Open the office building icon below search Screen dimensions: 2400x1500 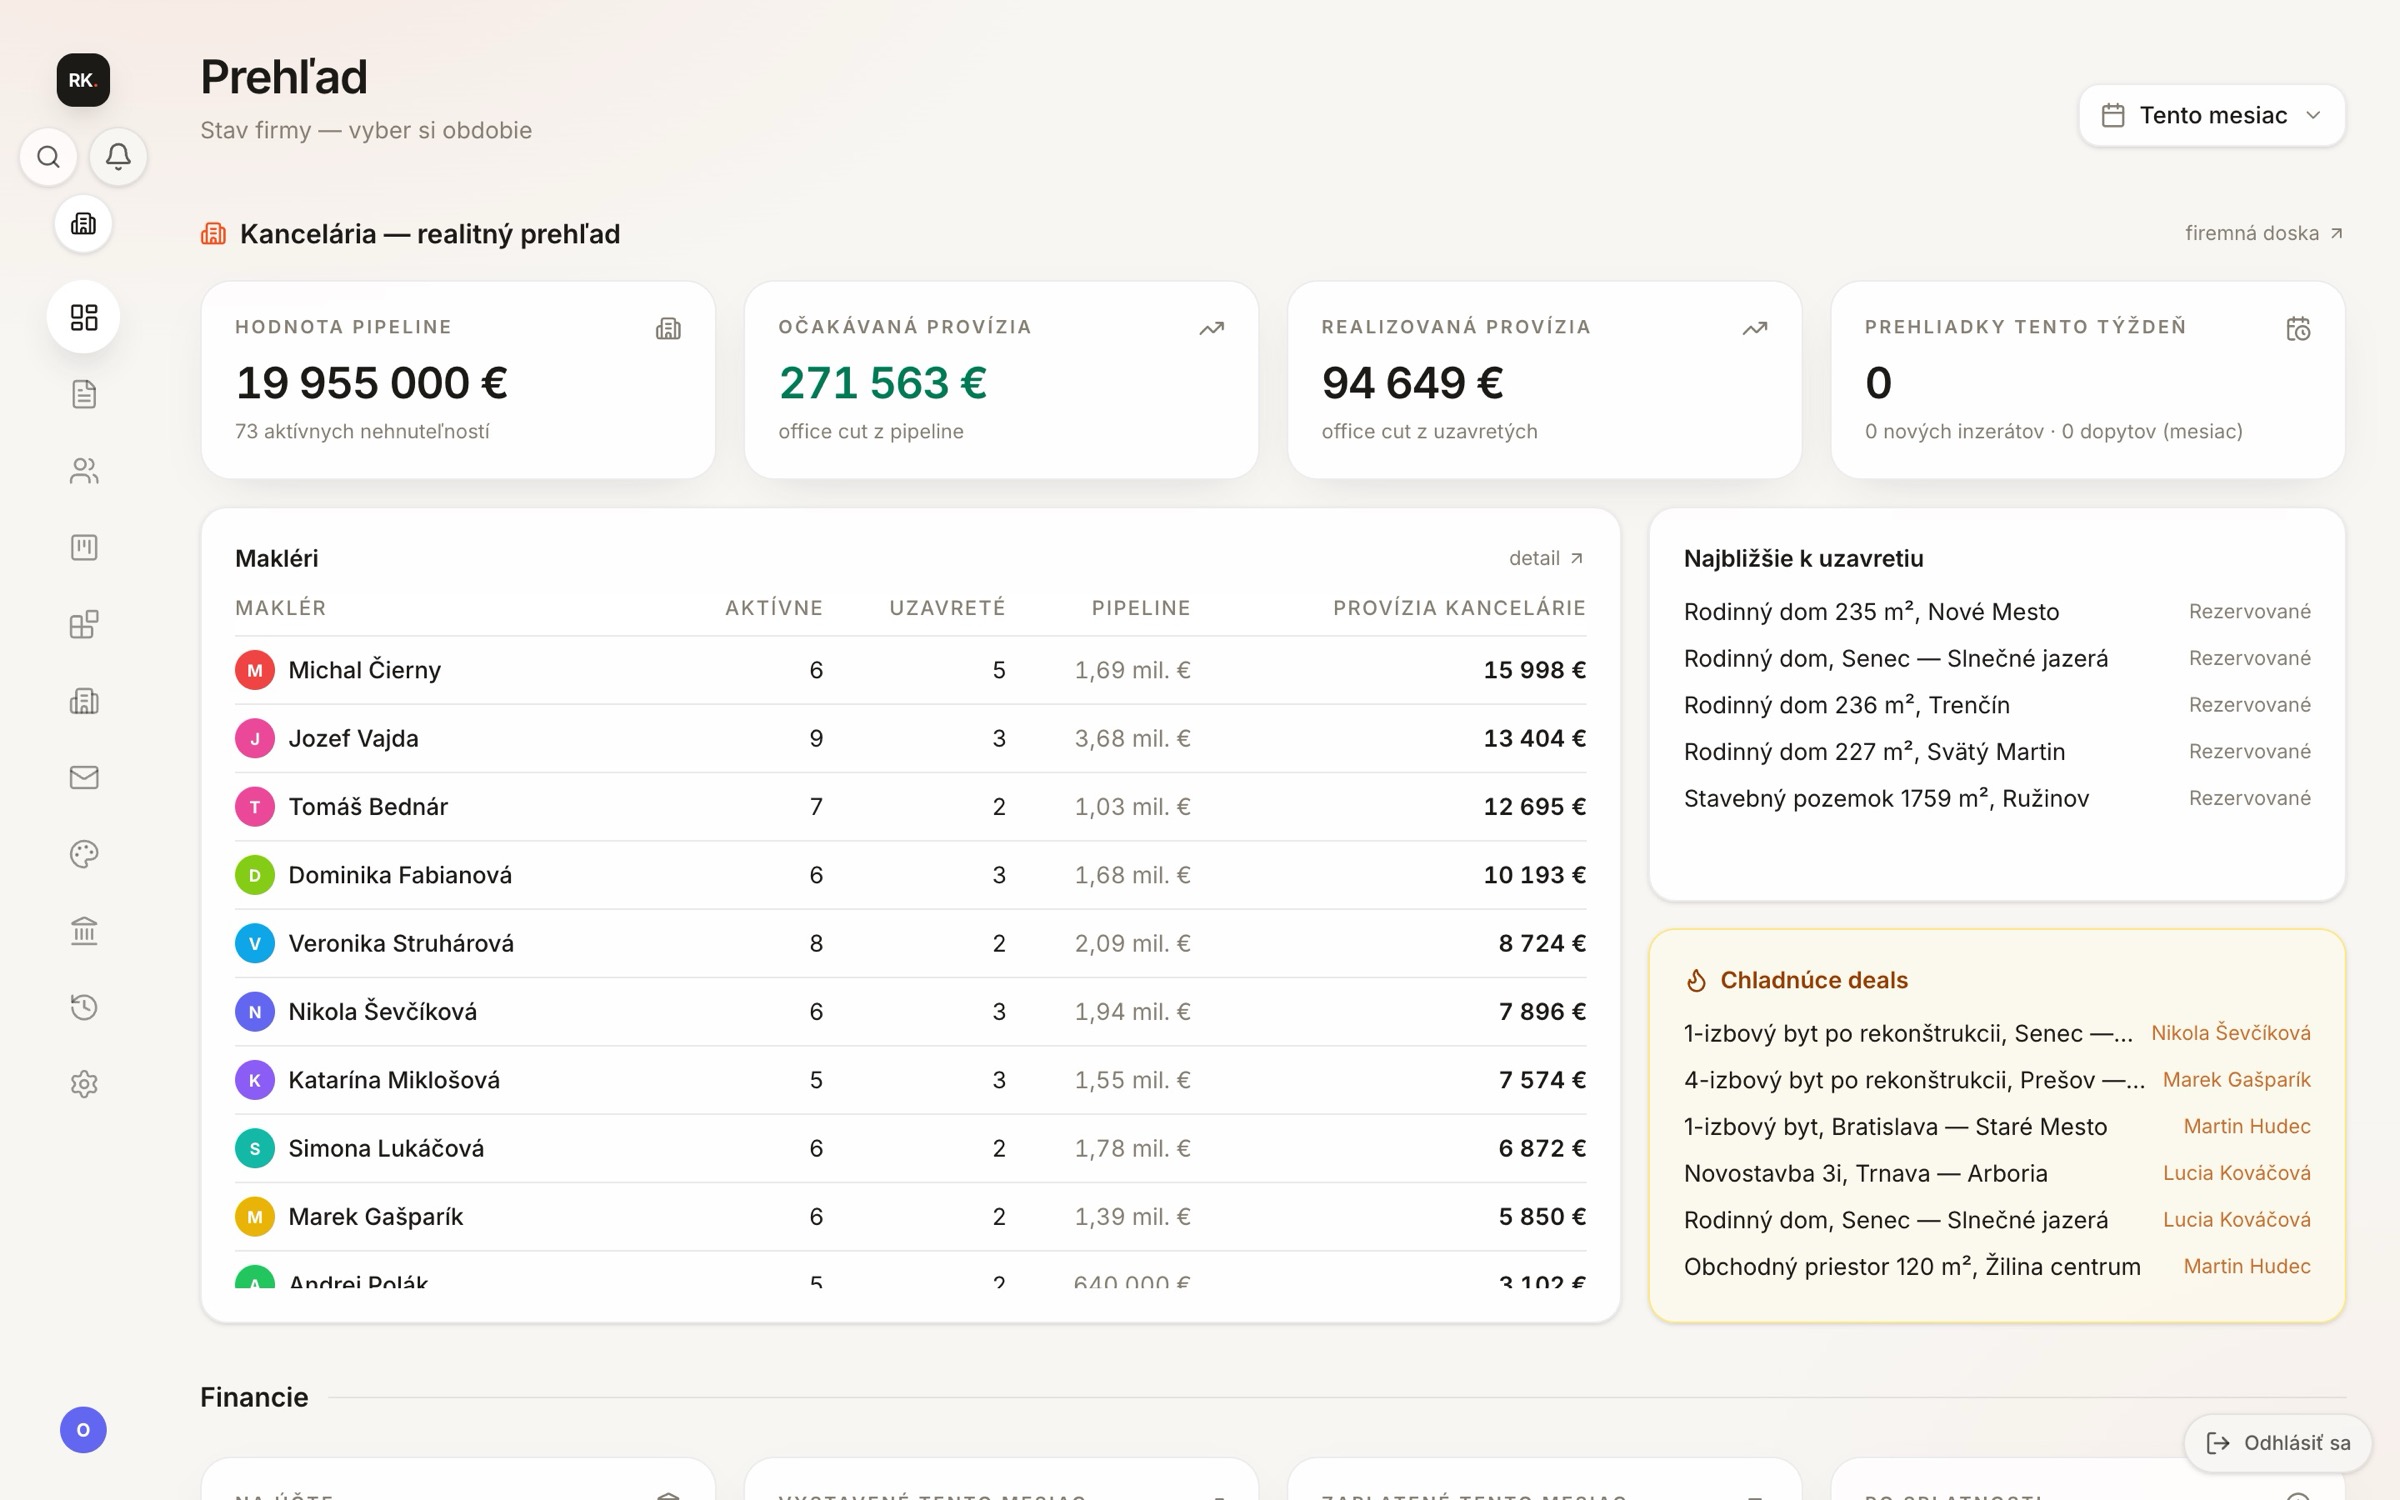(x=83, y=224)
